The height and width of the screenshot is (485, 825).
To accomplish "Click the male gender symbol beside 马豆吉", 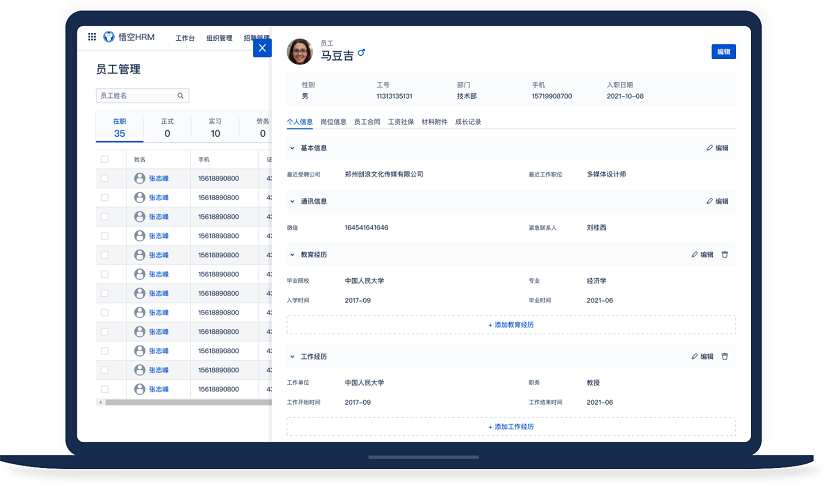I will click(x=362, y=53).
